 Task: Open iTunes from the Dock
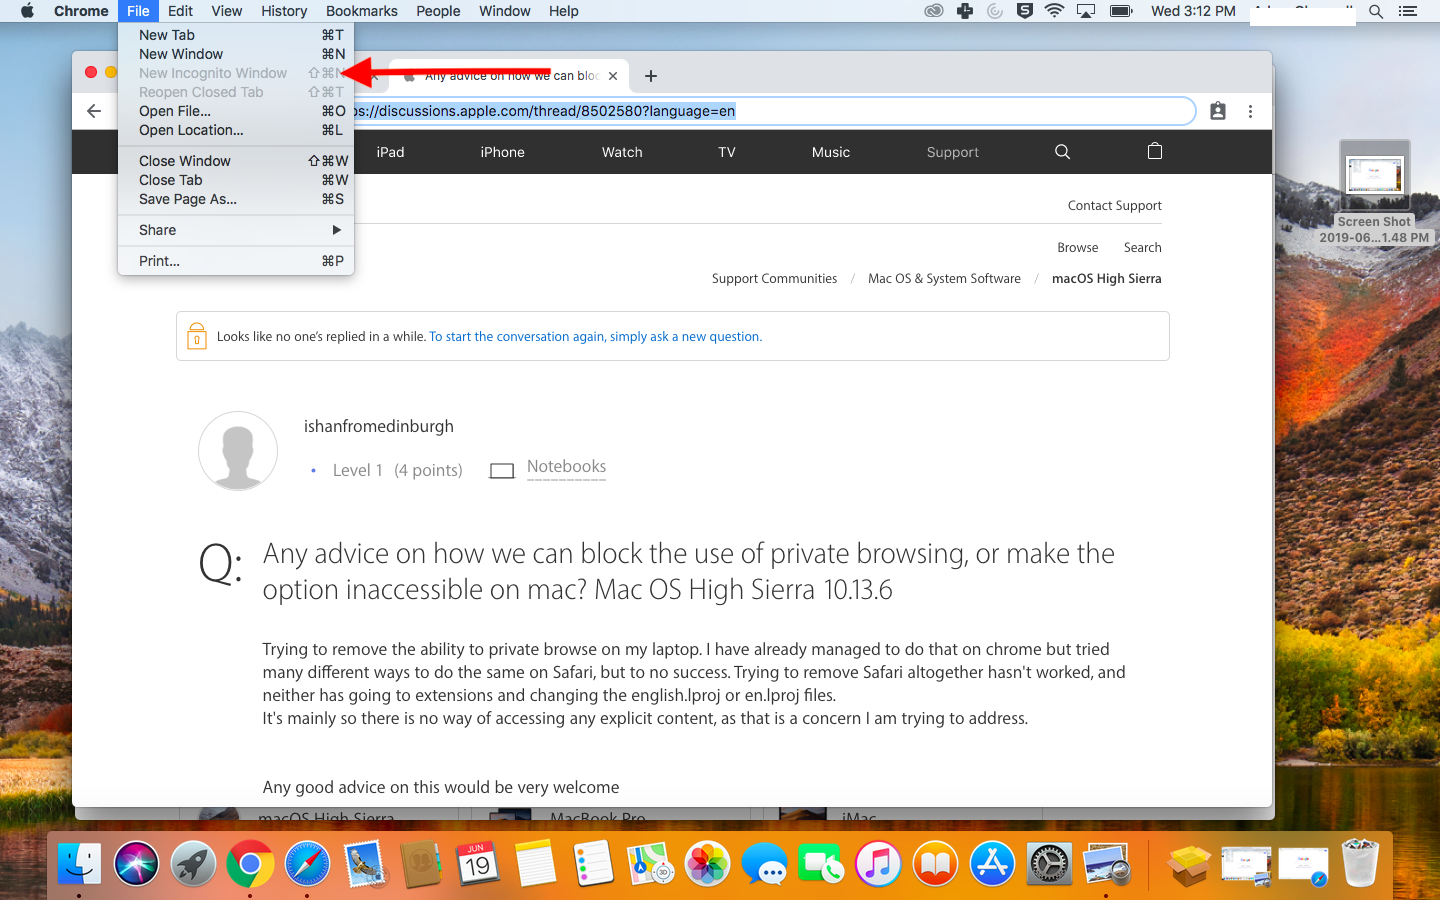[x=878, y=864]
